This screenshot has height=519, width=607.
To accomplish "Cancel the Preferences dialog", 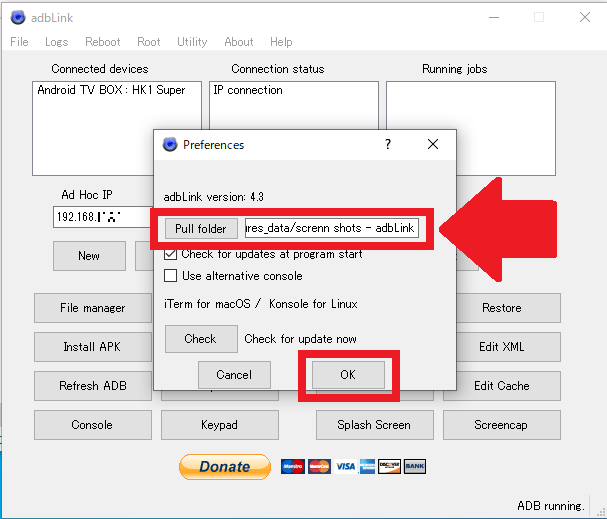I will point(234,375).
